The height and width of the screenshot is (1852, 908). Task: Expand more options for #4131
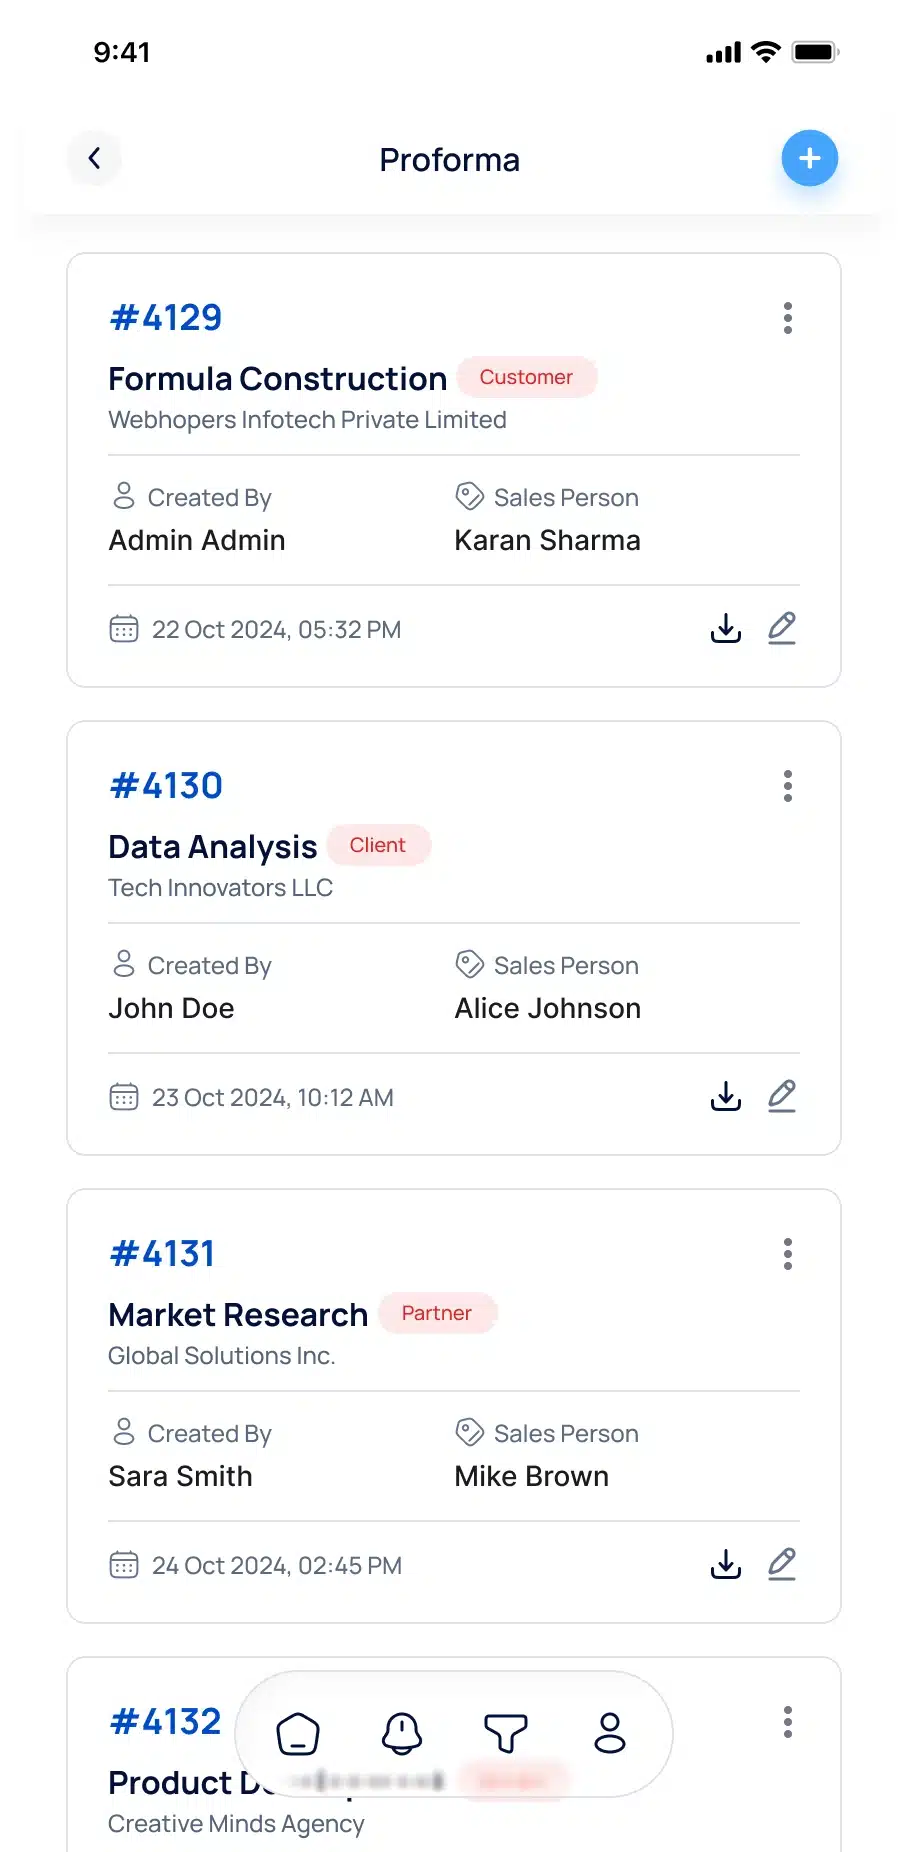pos(788,1254)
